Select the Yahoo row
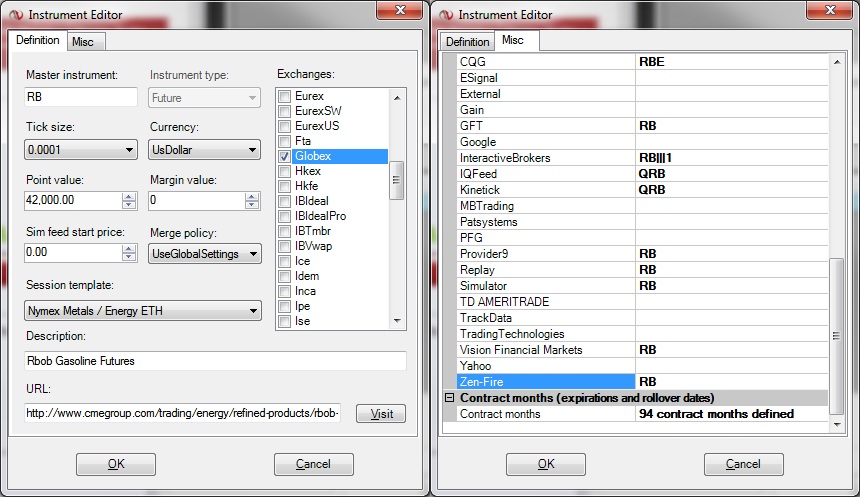 pos(642,366)
